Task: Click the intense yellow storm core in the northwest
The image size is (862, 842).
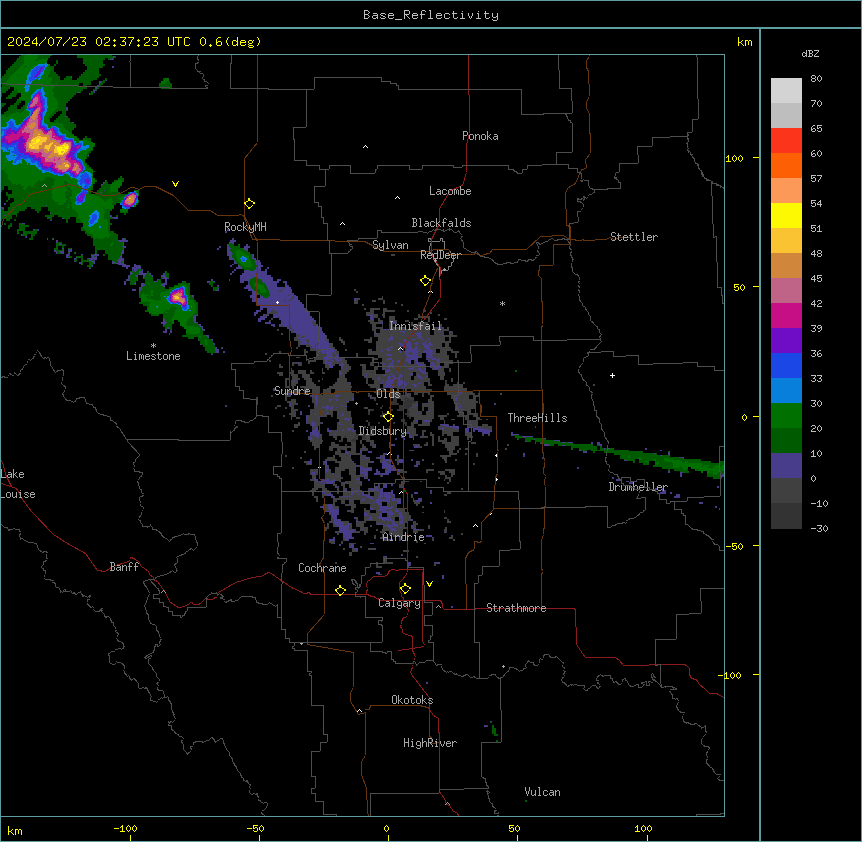Action: [47, 144]
